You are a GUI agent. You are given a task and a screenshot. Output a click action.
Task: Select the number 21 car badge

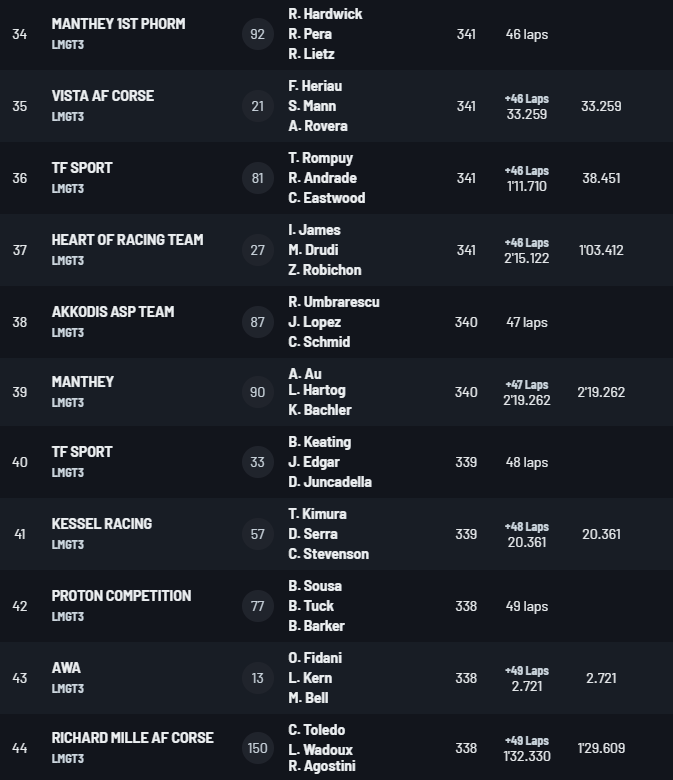[x=258, y=106]
